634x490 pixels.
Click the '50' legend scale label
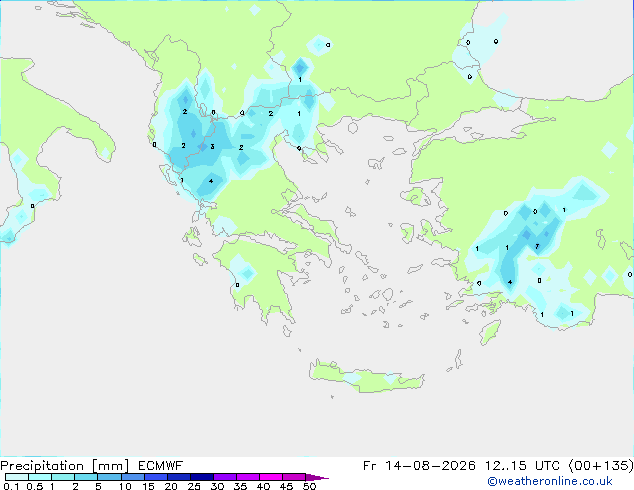[x=309, y=486]
